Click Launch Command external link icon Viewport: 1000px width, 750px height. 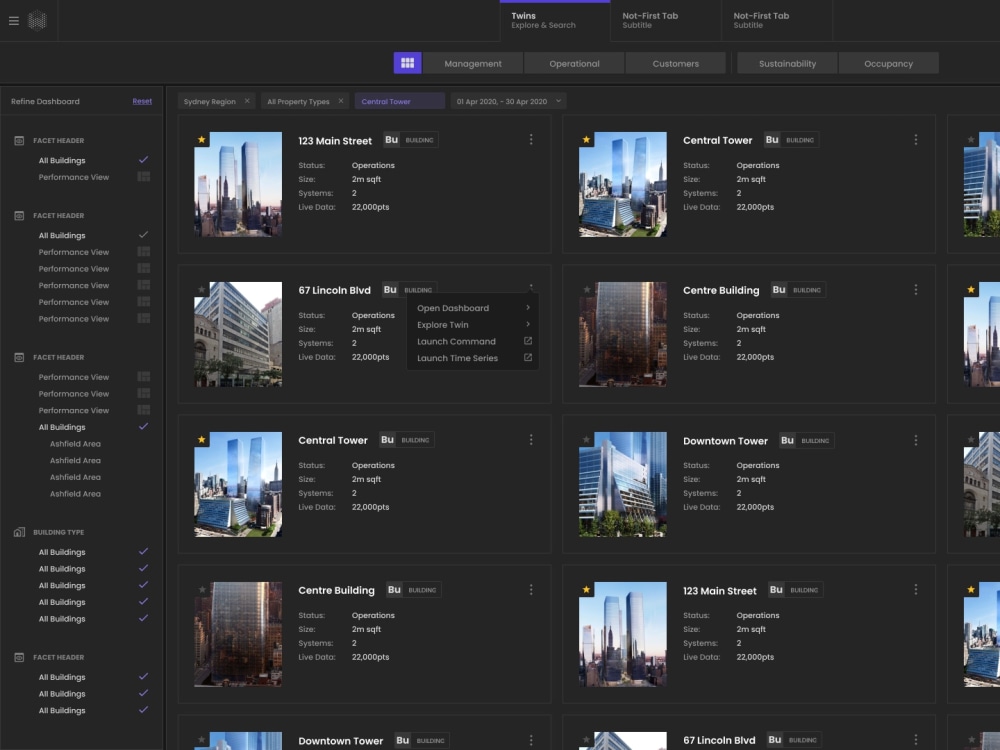[528, 341]
